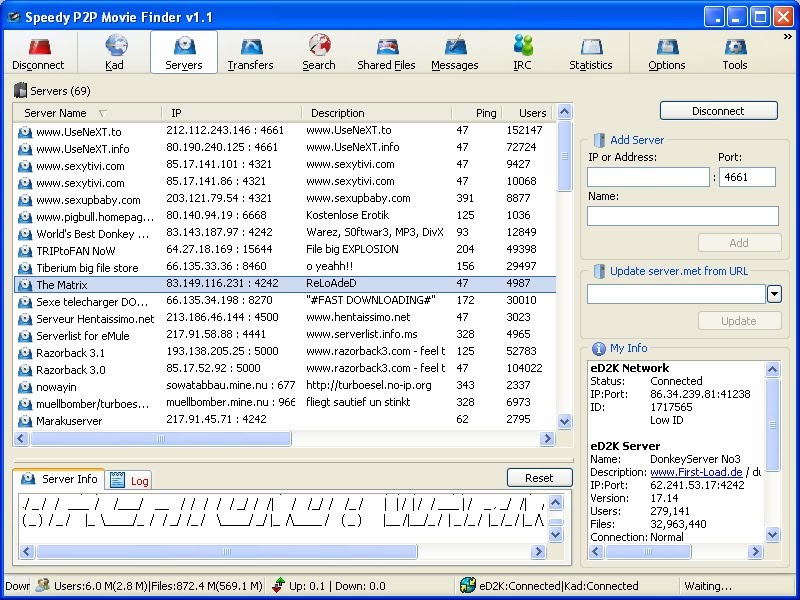Switch to the Log tab

(x=129, y=480)
